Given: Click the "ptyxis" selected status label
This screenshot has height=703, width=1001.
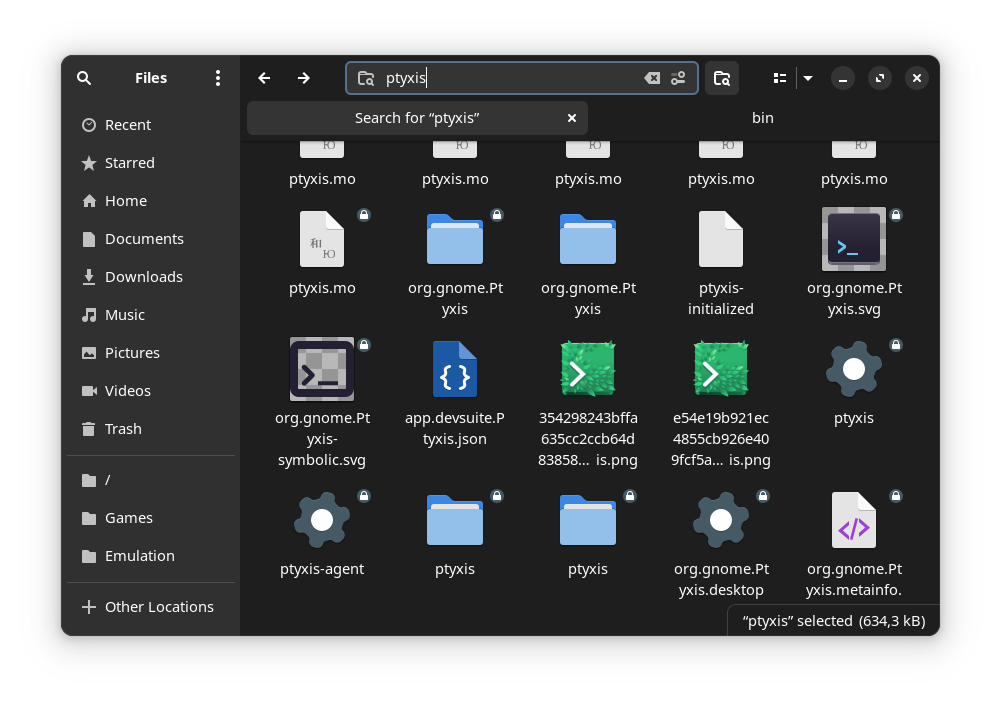Looking at the screenshot, I should [834, 621].
